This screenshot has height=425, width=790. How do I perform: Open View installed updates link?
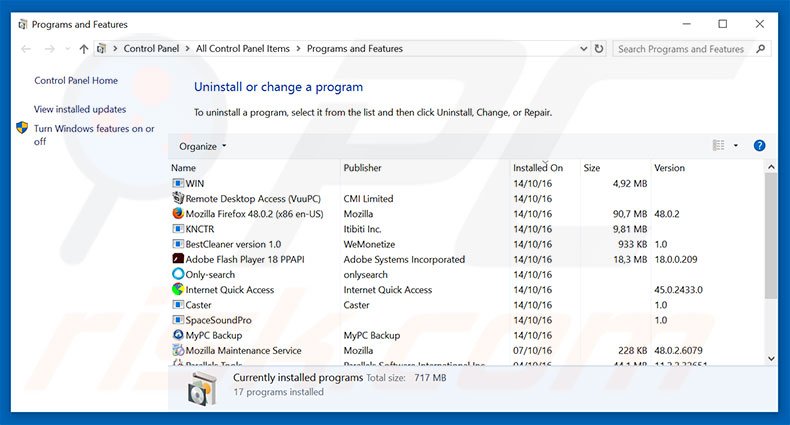tap(80, 109)
